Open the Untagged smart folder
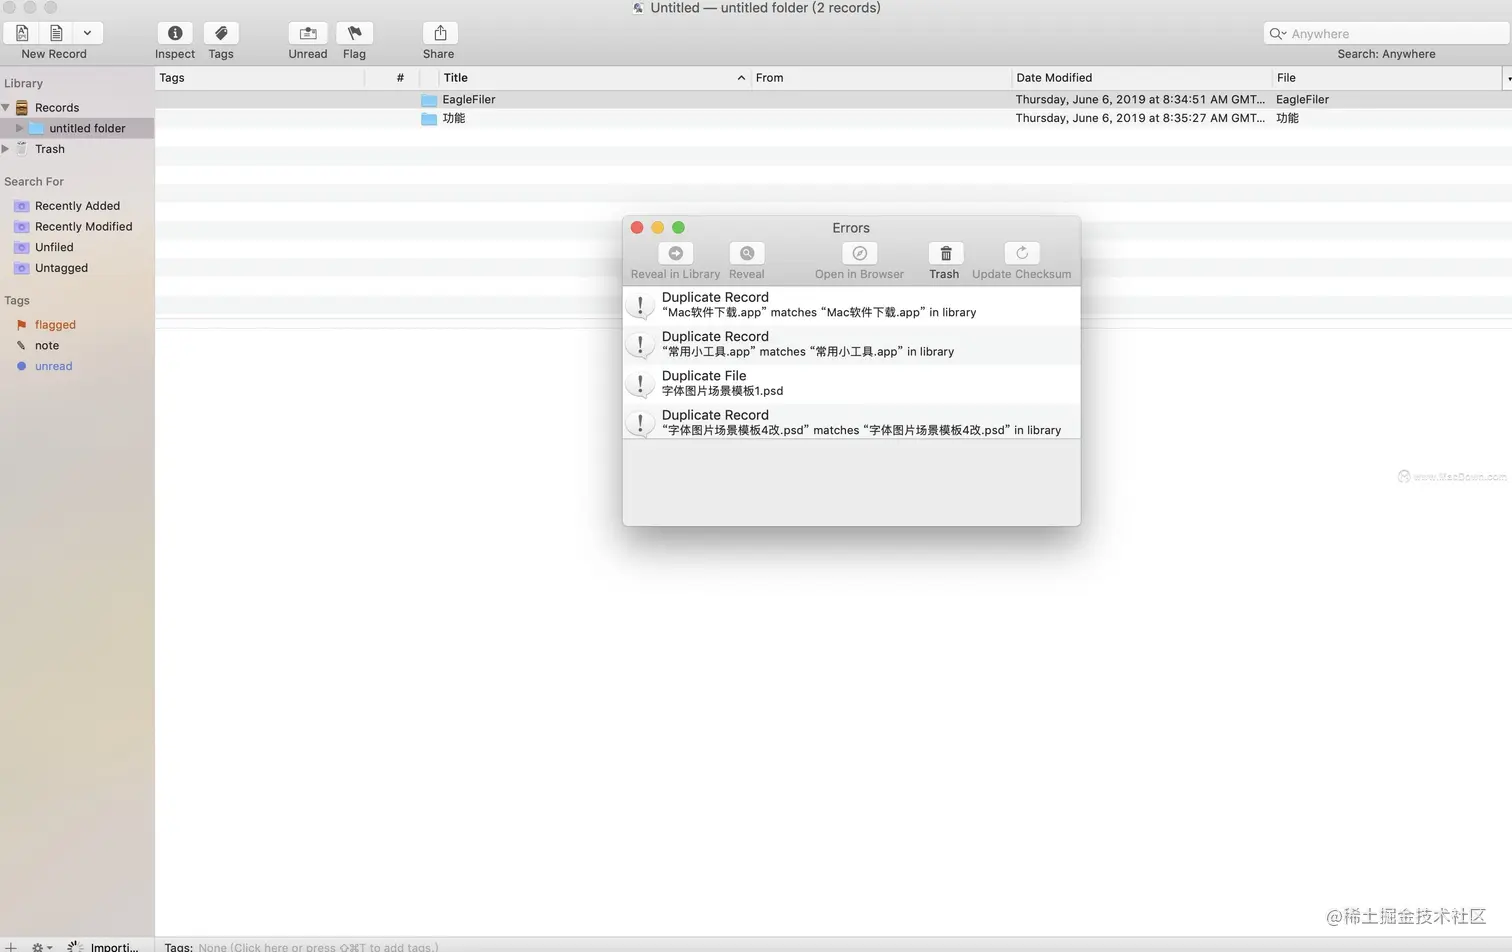Image resolution: width=1512 pixels, height=952 pixels. (x=61, y=268)
